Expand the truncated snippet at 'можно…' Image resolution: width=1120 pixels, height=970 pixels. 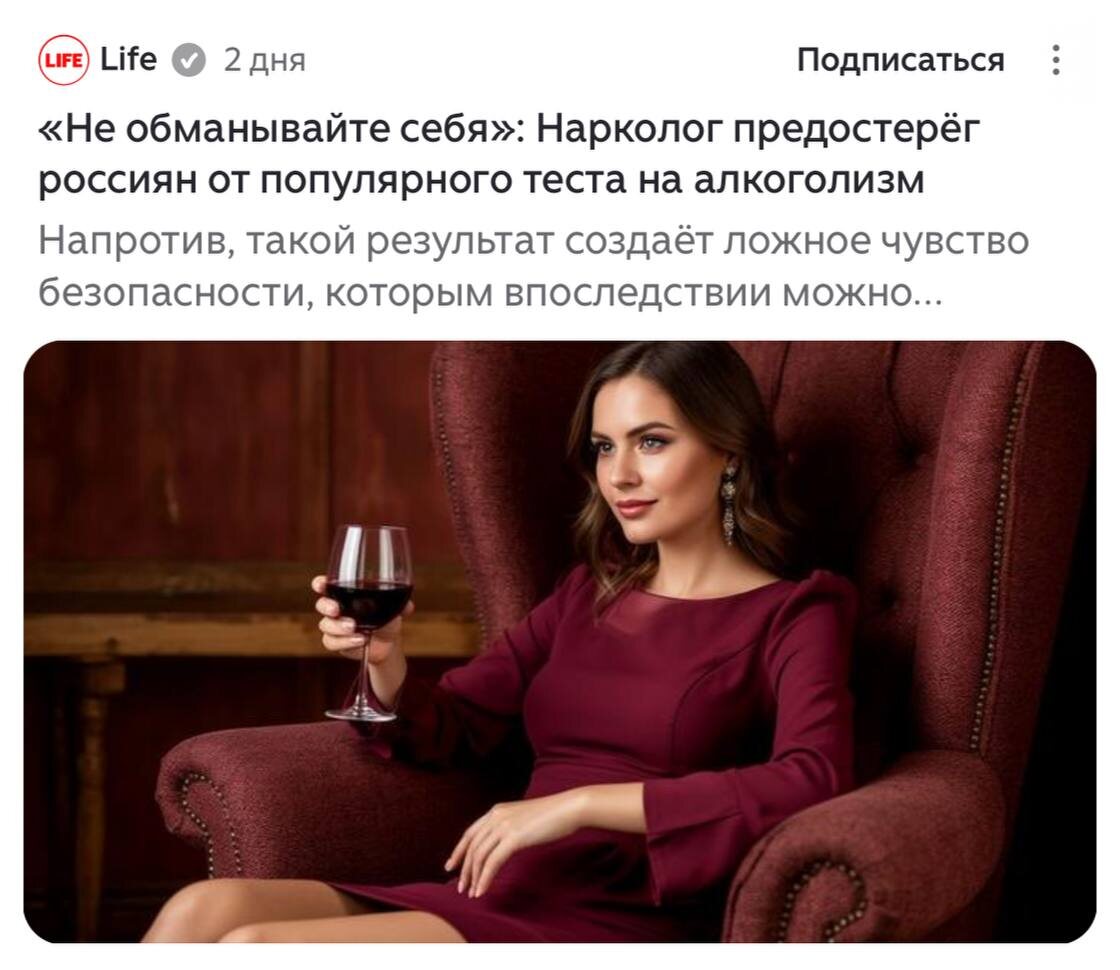click(863, 292)
